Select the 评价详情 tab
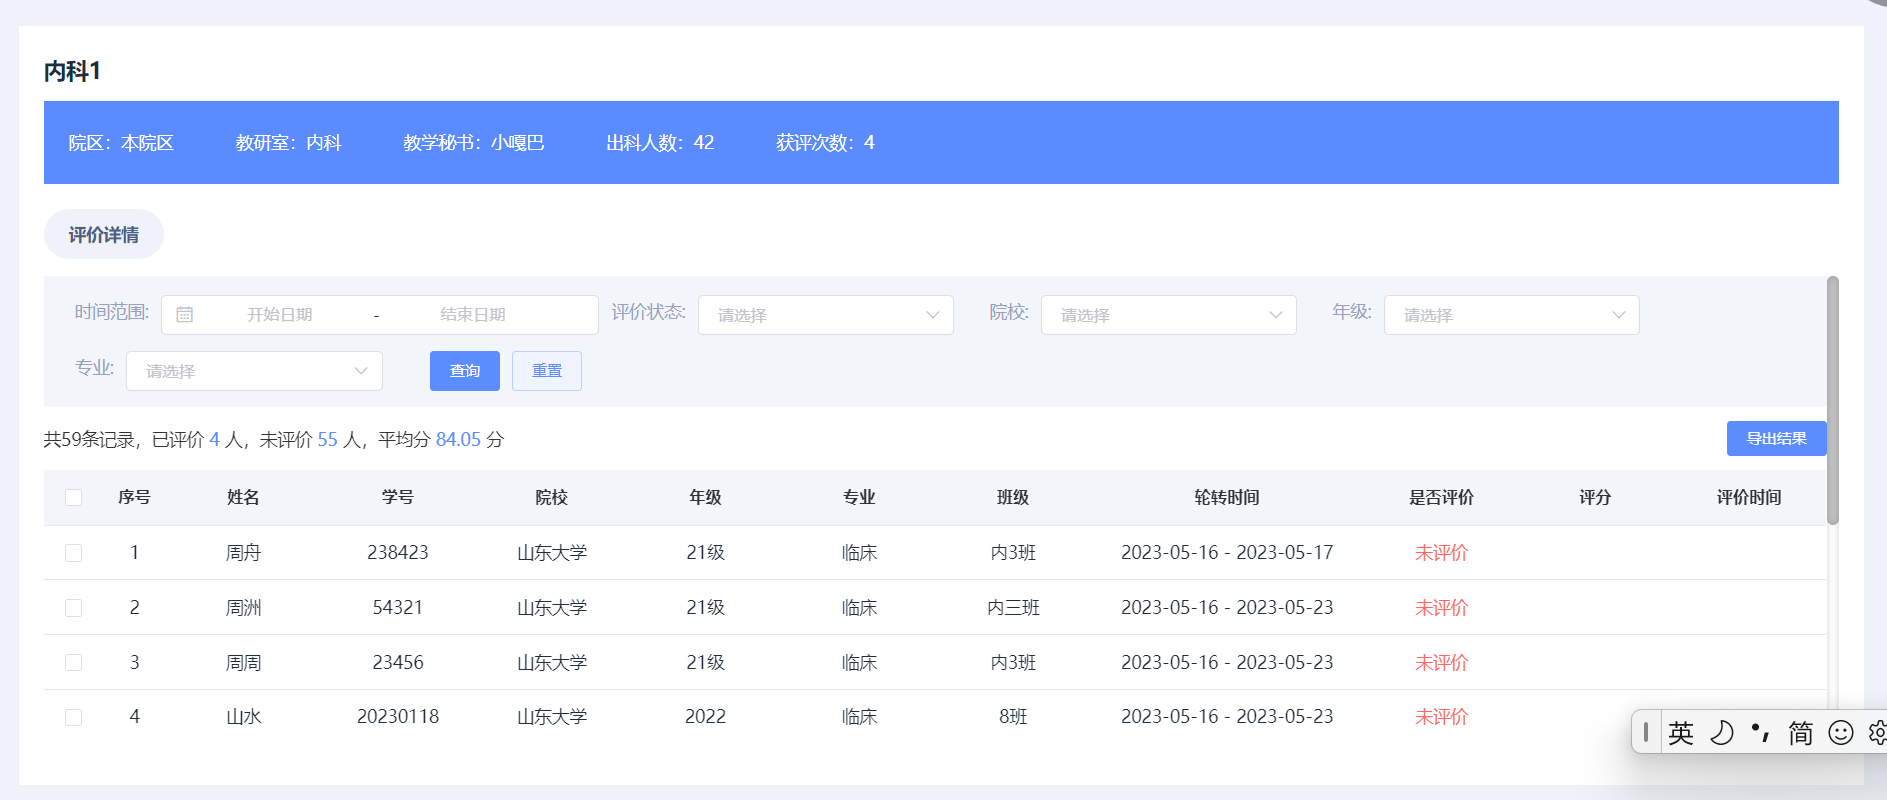 point(104,234)
